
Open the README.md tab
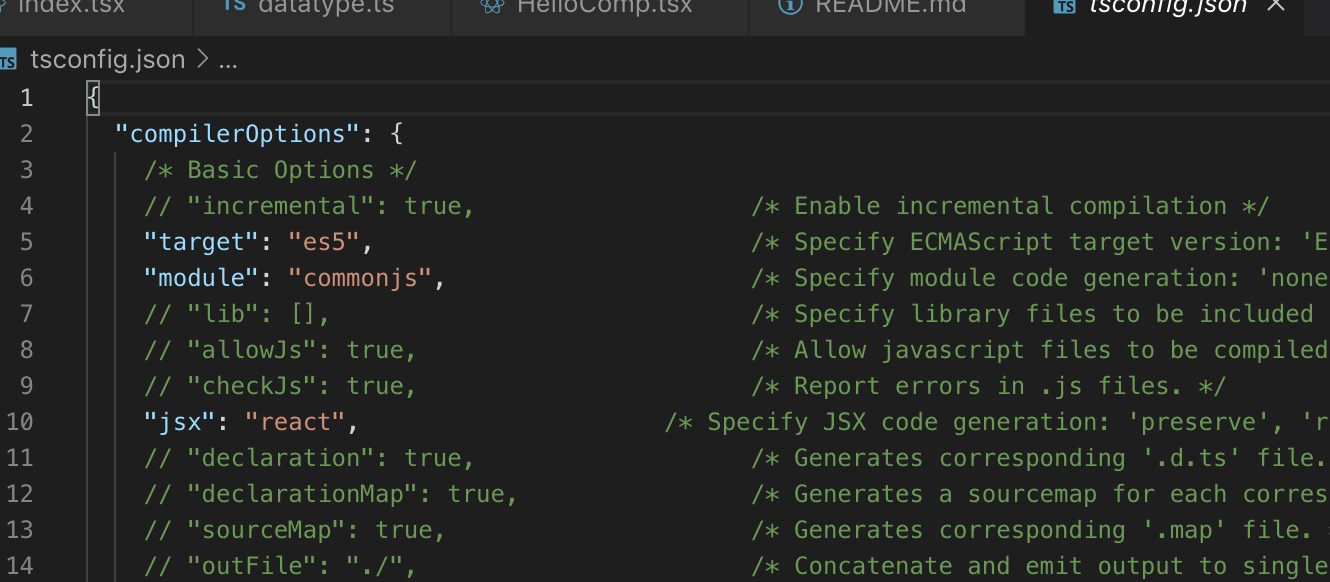tap(890, 6)
